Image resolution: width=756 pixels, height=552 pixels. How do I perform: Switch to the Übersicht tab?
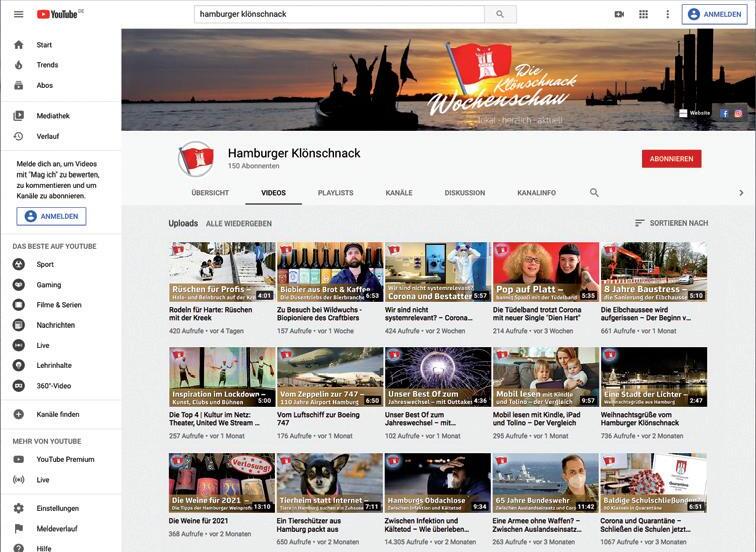[210, 193]
